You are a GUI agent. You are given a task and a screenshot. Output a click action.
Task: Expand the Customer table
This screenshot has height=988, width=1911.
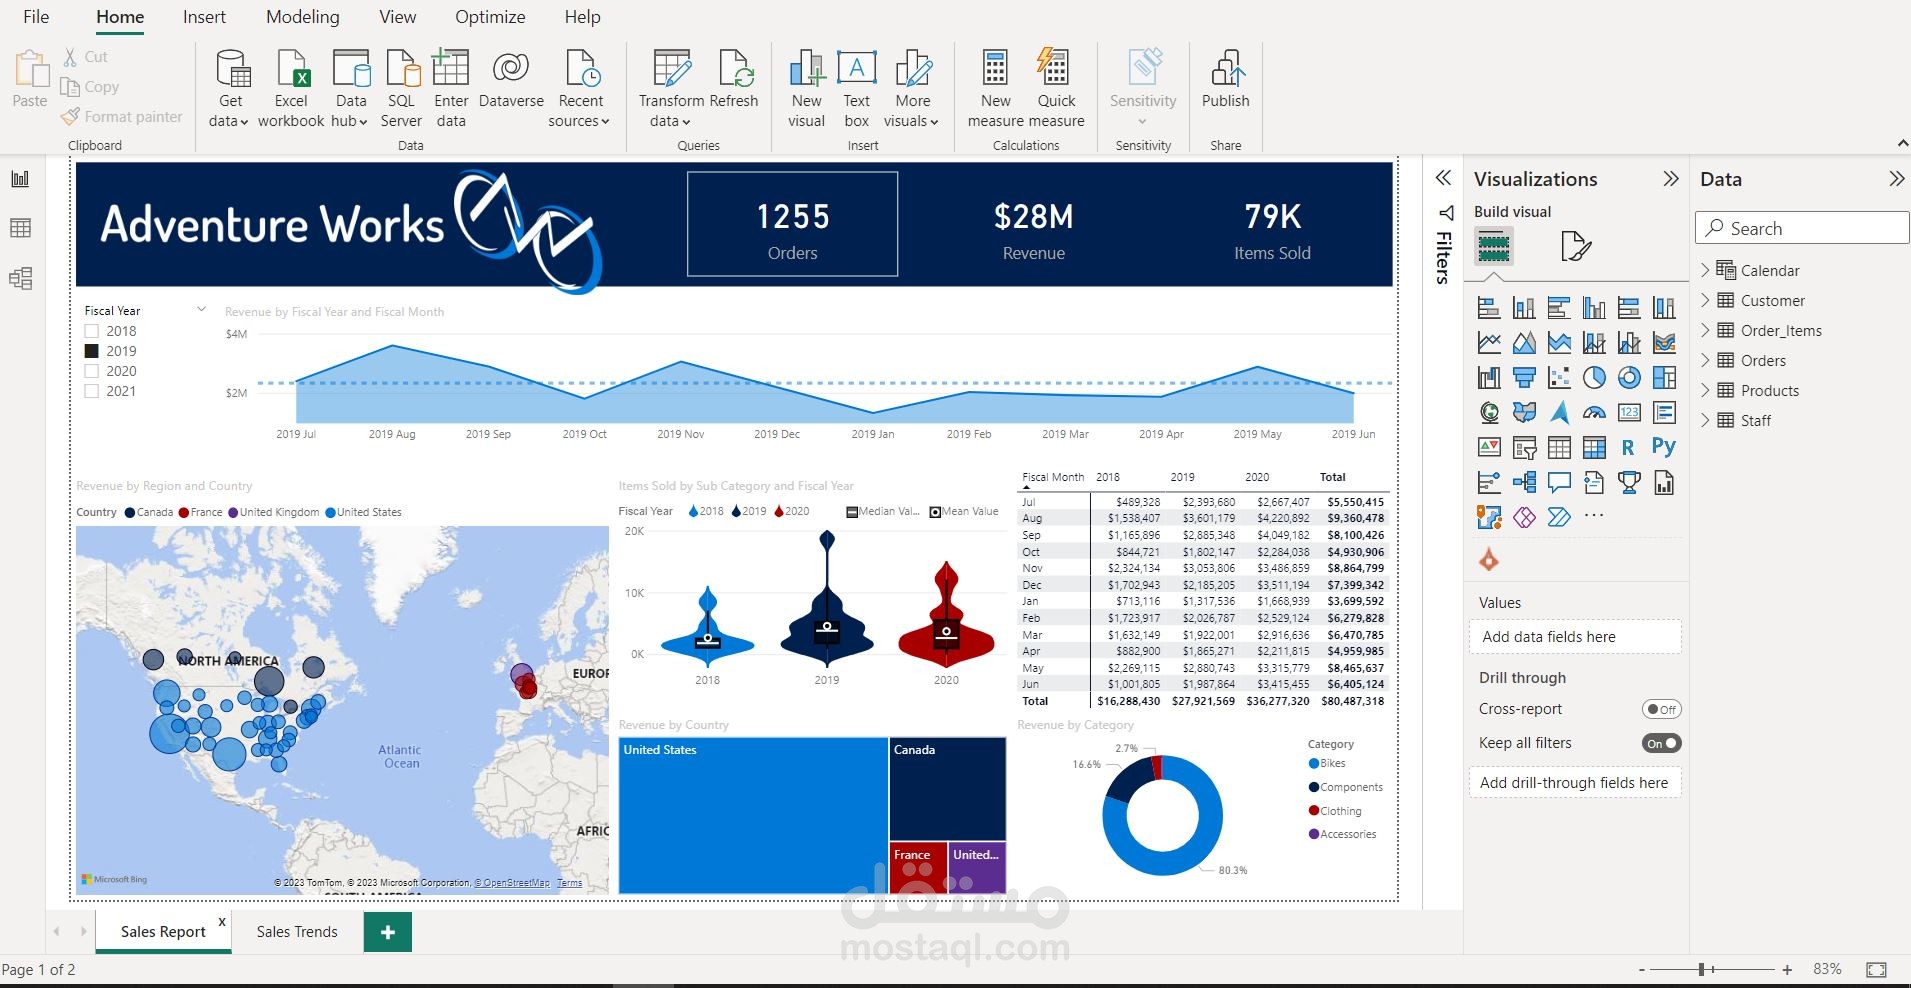click(1705, 300)
